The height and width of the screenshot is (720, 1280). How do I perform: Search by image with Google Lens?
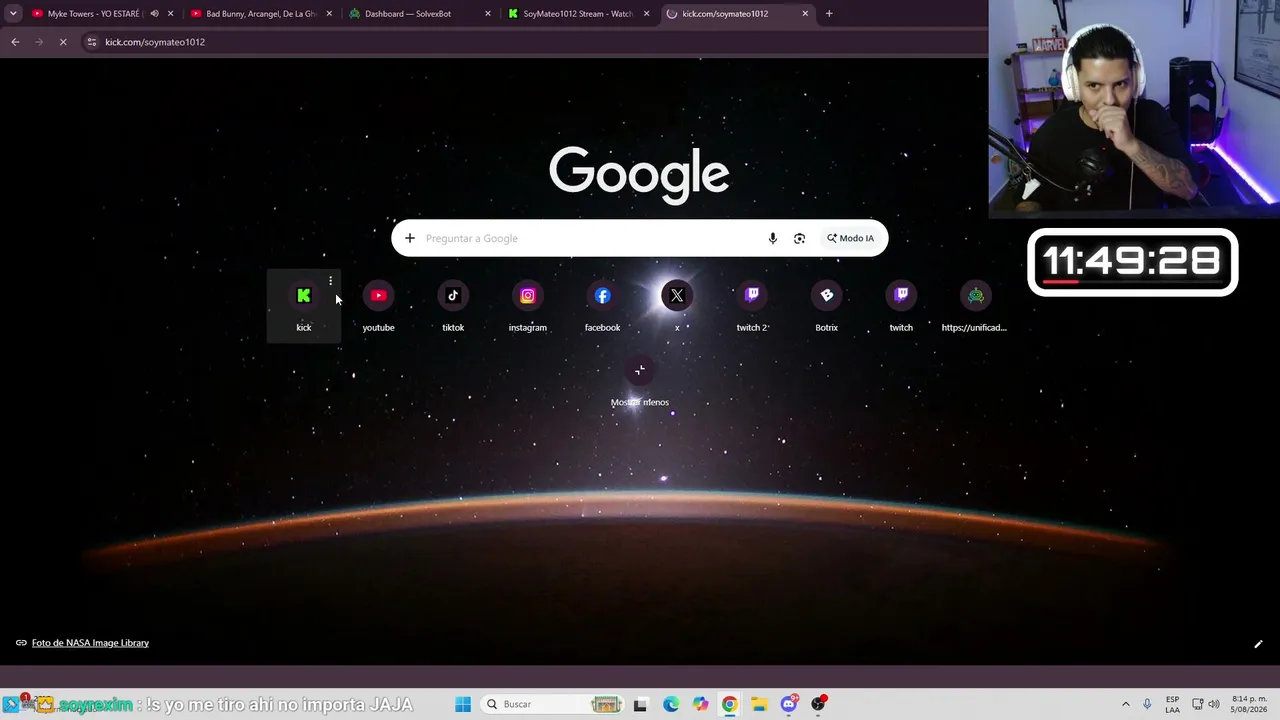(799, 238)
